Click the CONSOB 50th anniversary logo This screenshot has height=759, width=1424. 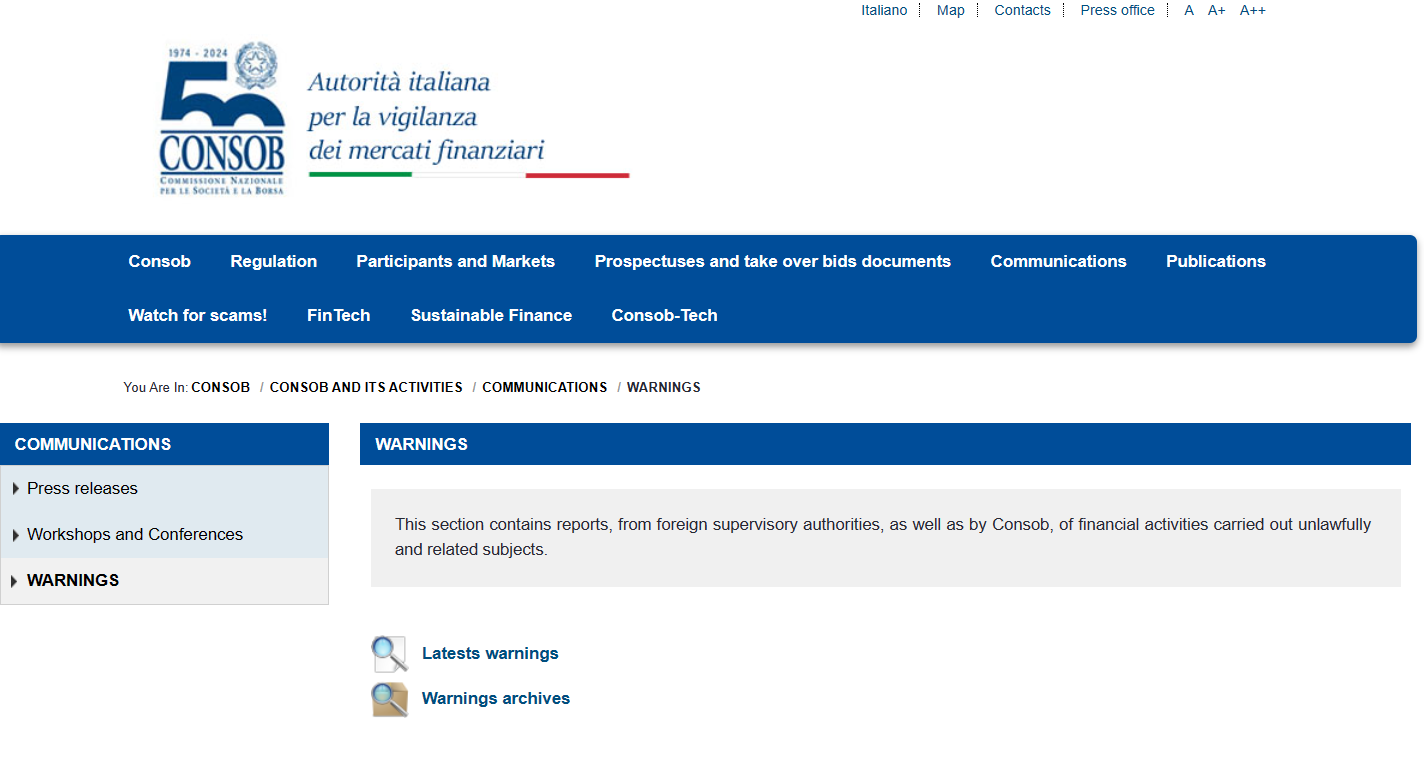pos(222,119)
